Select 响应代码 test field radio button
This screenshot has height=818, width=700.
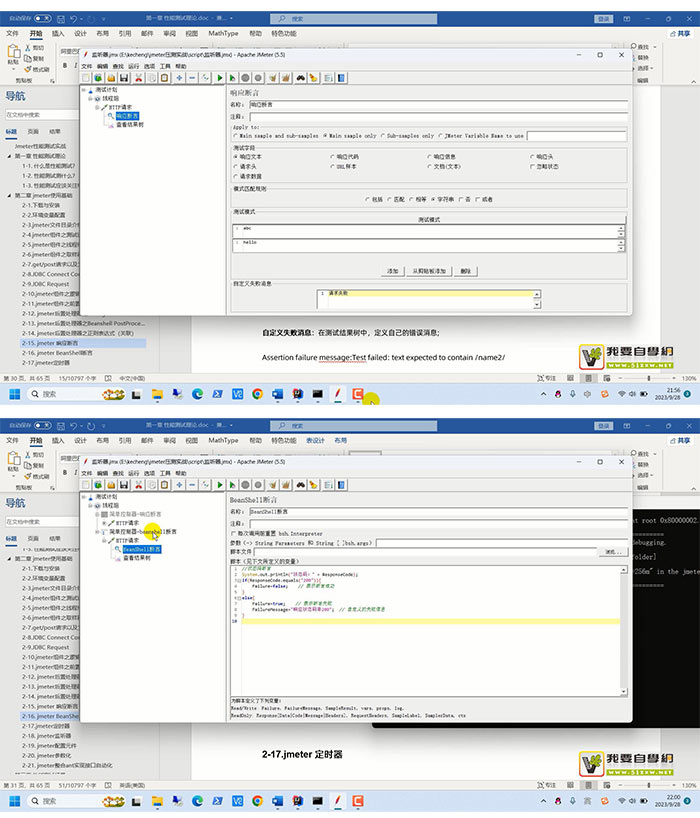click(x=332, y=157)
